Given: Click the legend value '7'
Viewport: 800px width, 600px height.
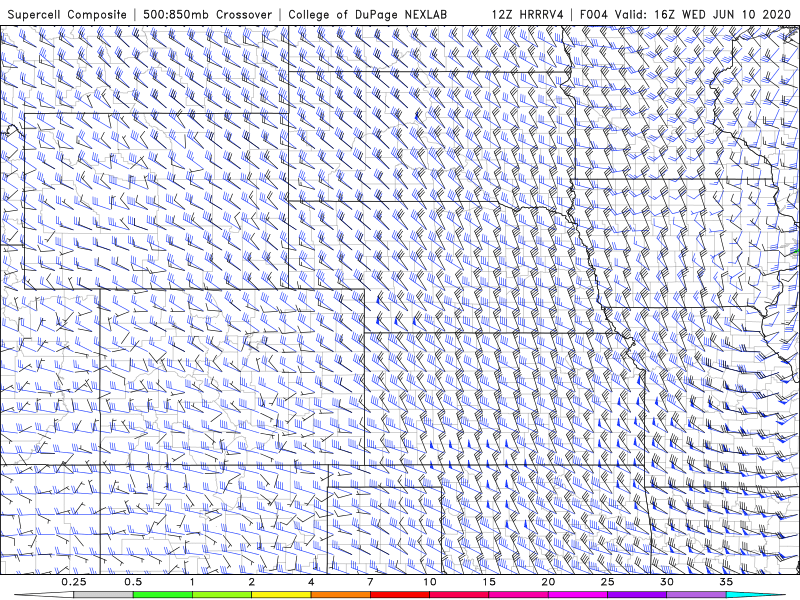Looking at the screenshot, I should pyautogui.click(x=370, y=582).
